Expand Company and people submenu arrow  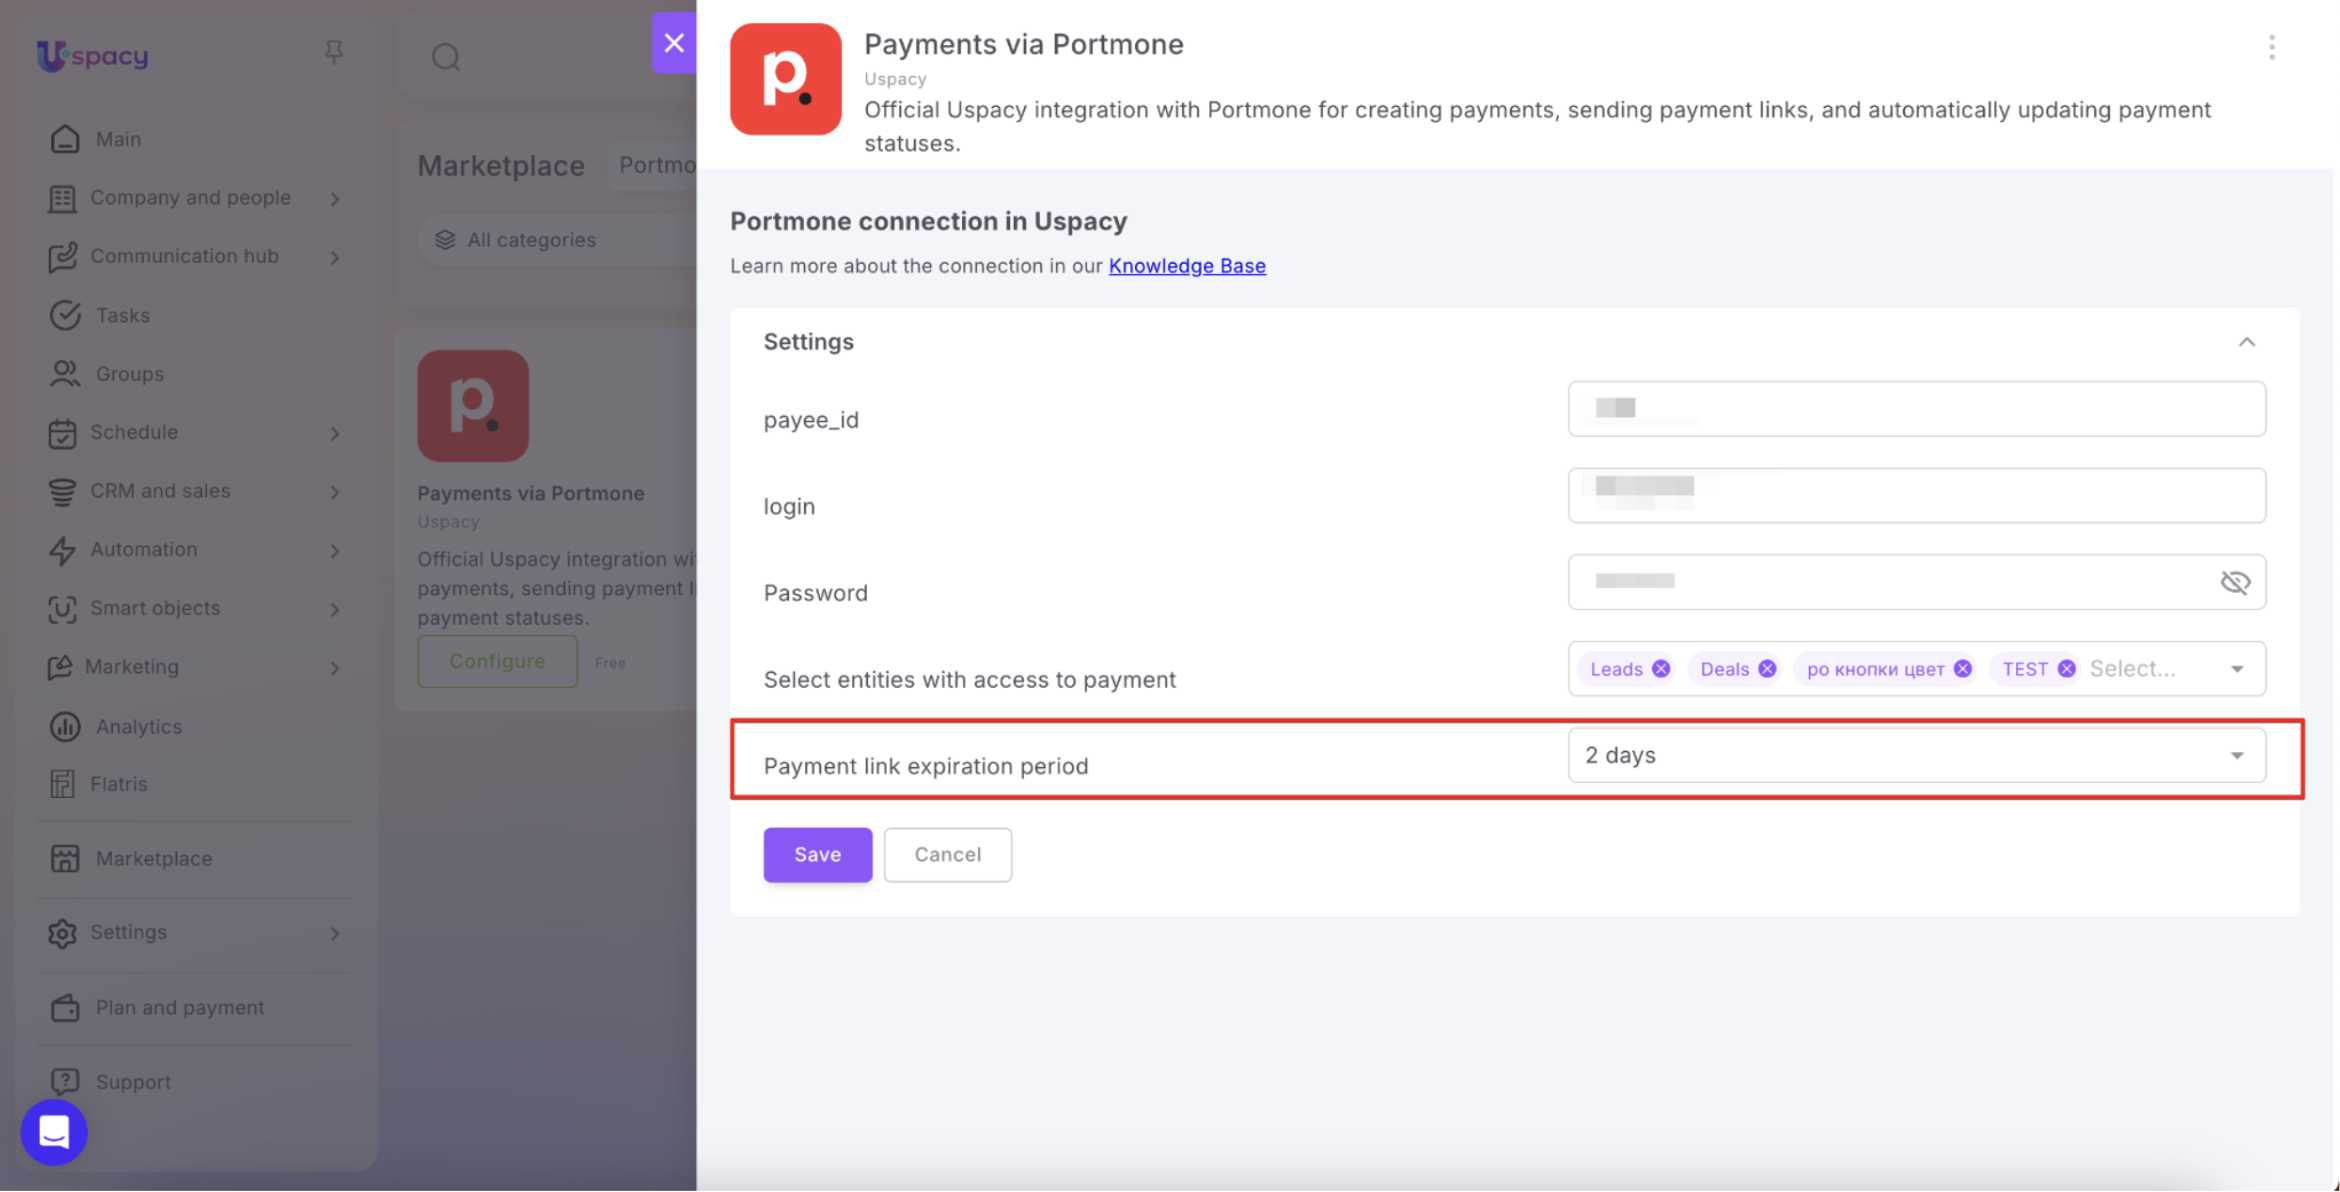click(x=335, y=199)
